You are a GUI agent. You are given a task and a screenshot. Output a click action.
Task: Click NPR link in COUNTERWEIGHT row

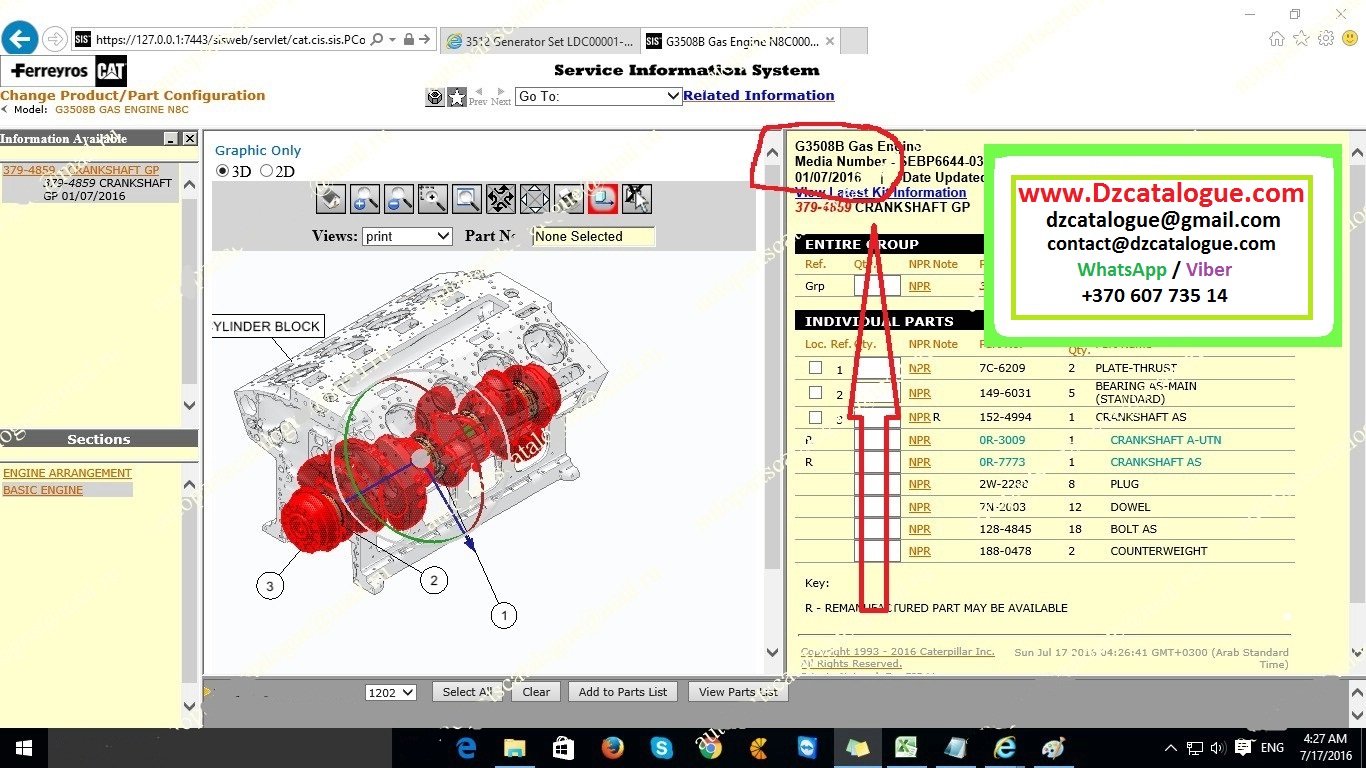919,551
